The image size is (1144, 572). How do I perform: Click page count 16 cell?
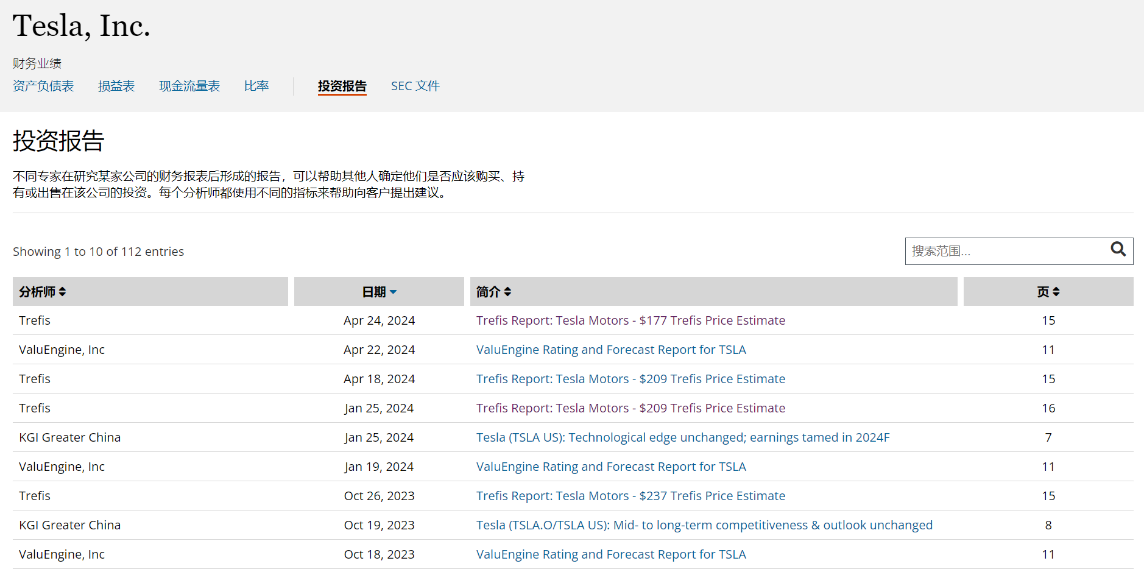[x=1048, y=408]
